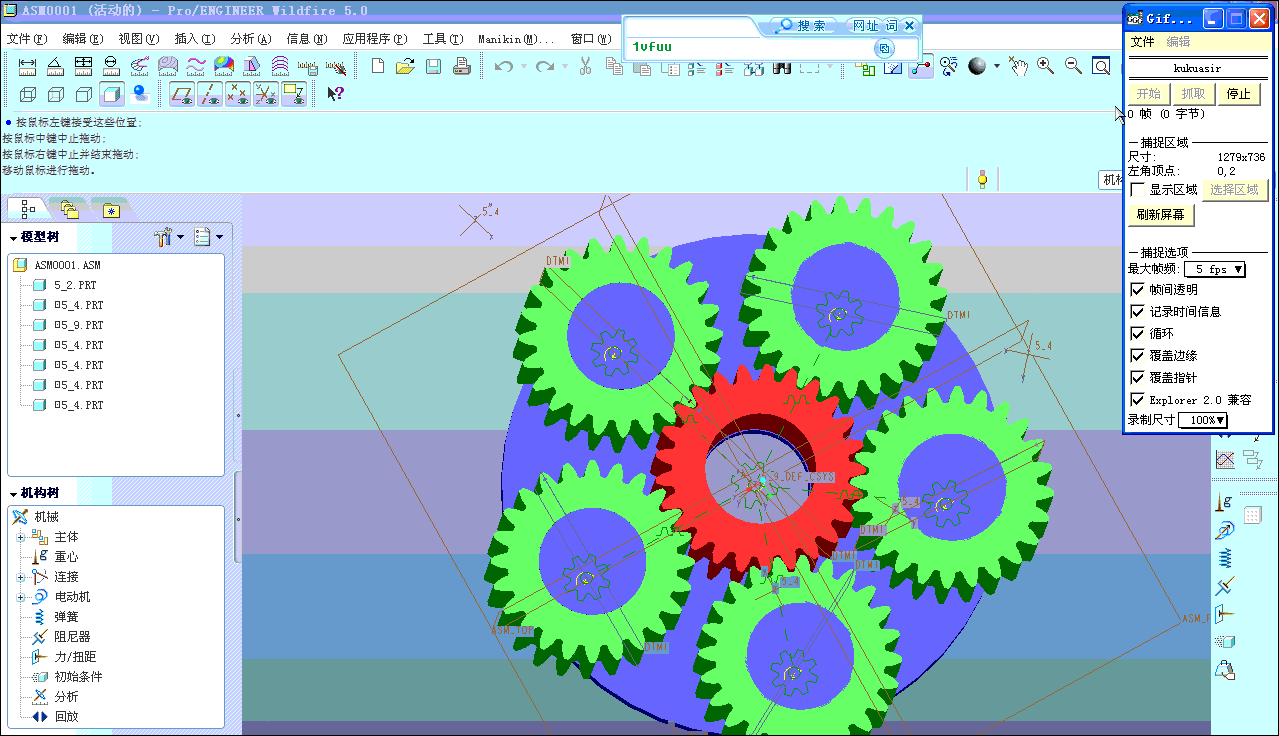Viewport: 1279px width, 736px height.
Task: Toggle datum points display
Action: [x=237, y=94]
